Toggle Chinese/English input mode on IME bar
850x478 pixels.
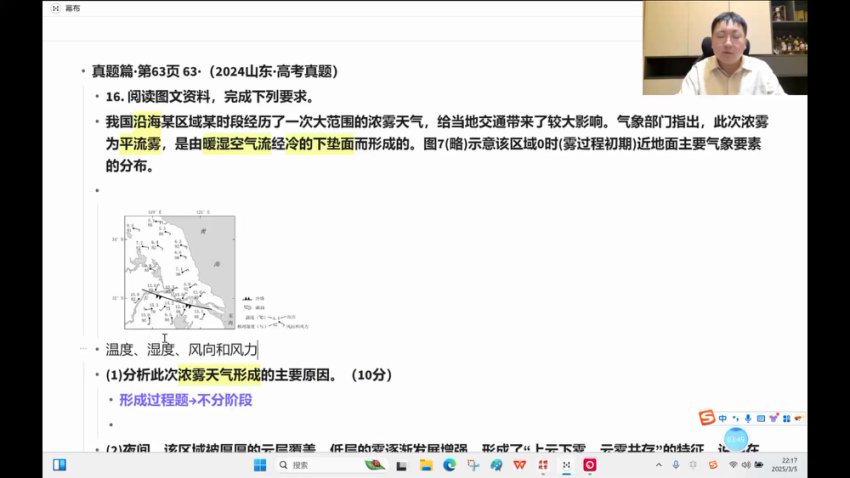click(x=722, y=417)
